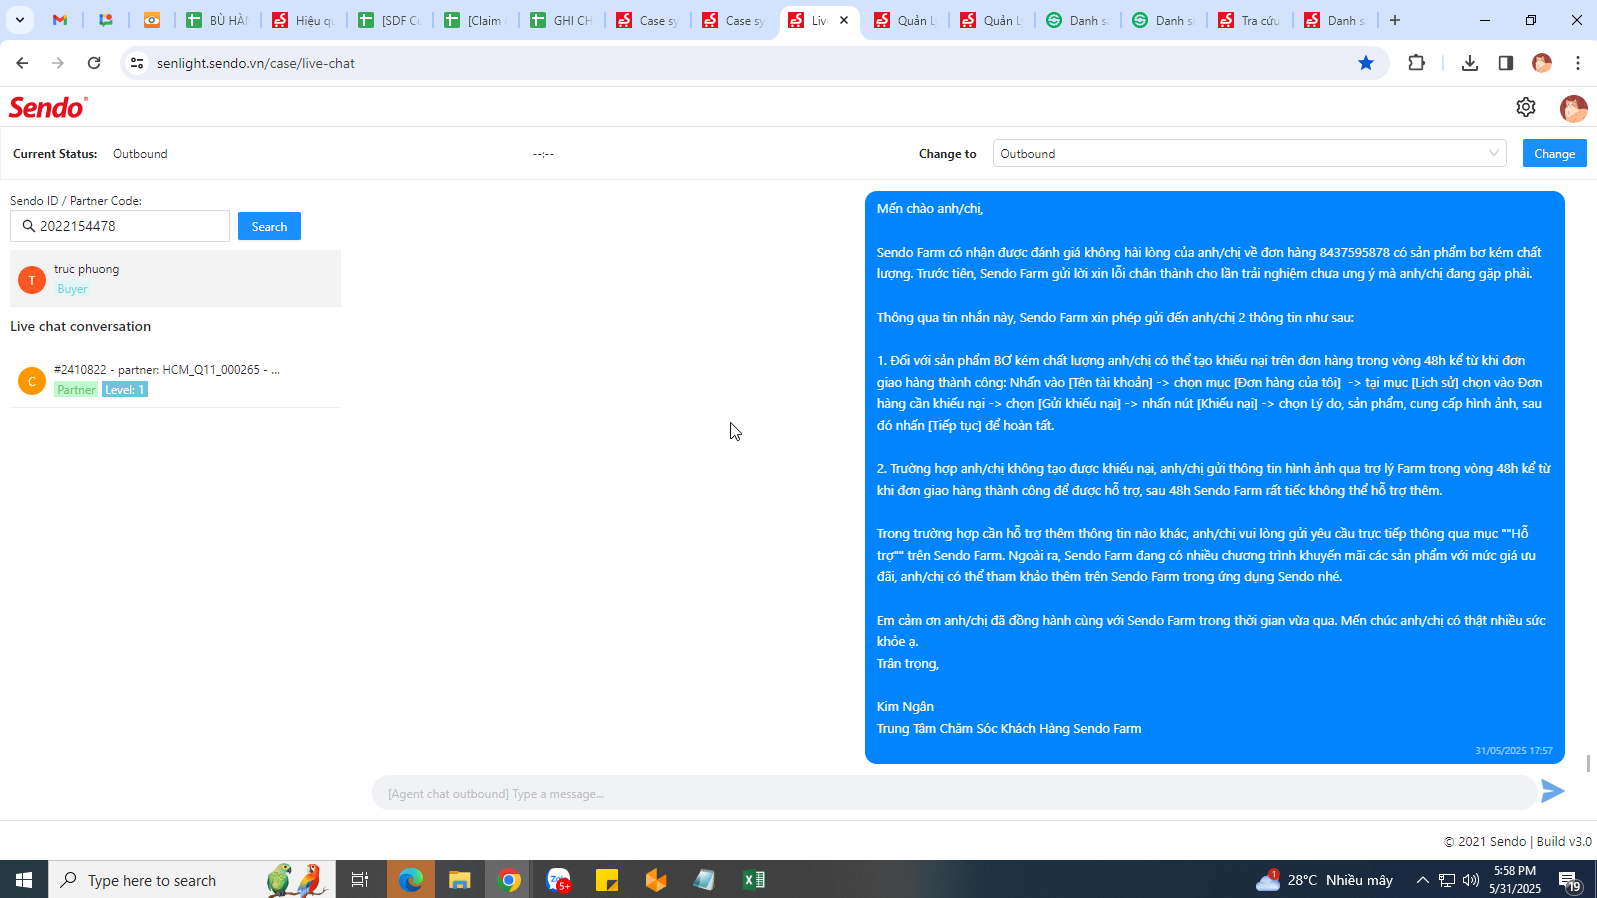Viewport: 1597px width, 898px height.
Task: Click the message input box
Action: pos(954,793)
